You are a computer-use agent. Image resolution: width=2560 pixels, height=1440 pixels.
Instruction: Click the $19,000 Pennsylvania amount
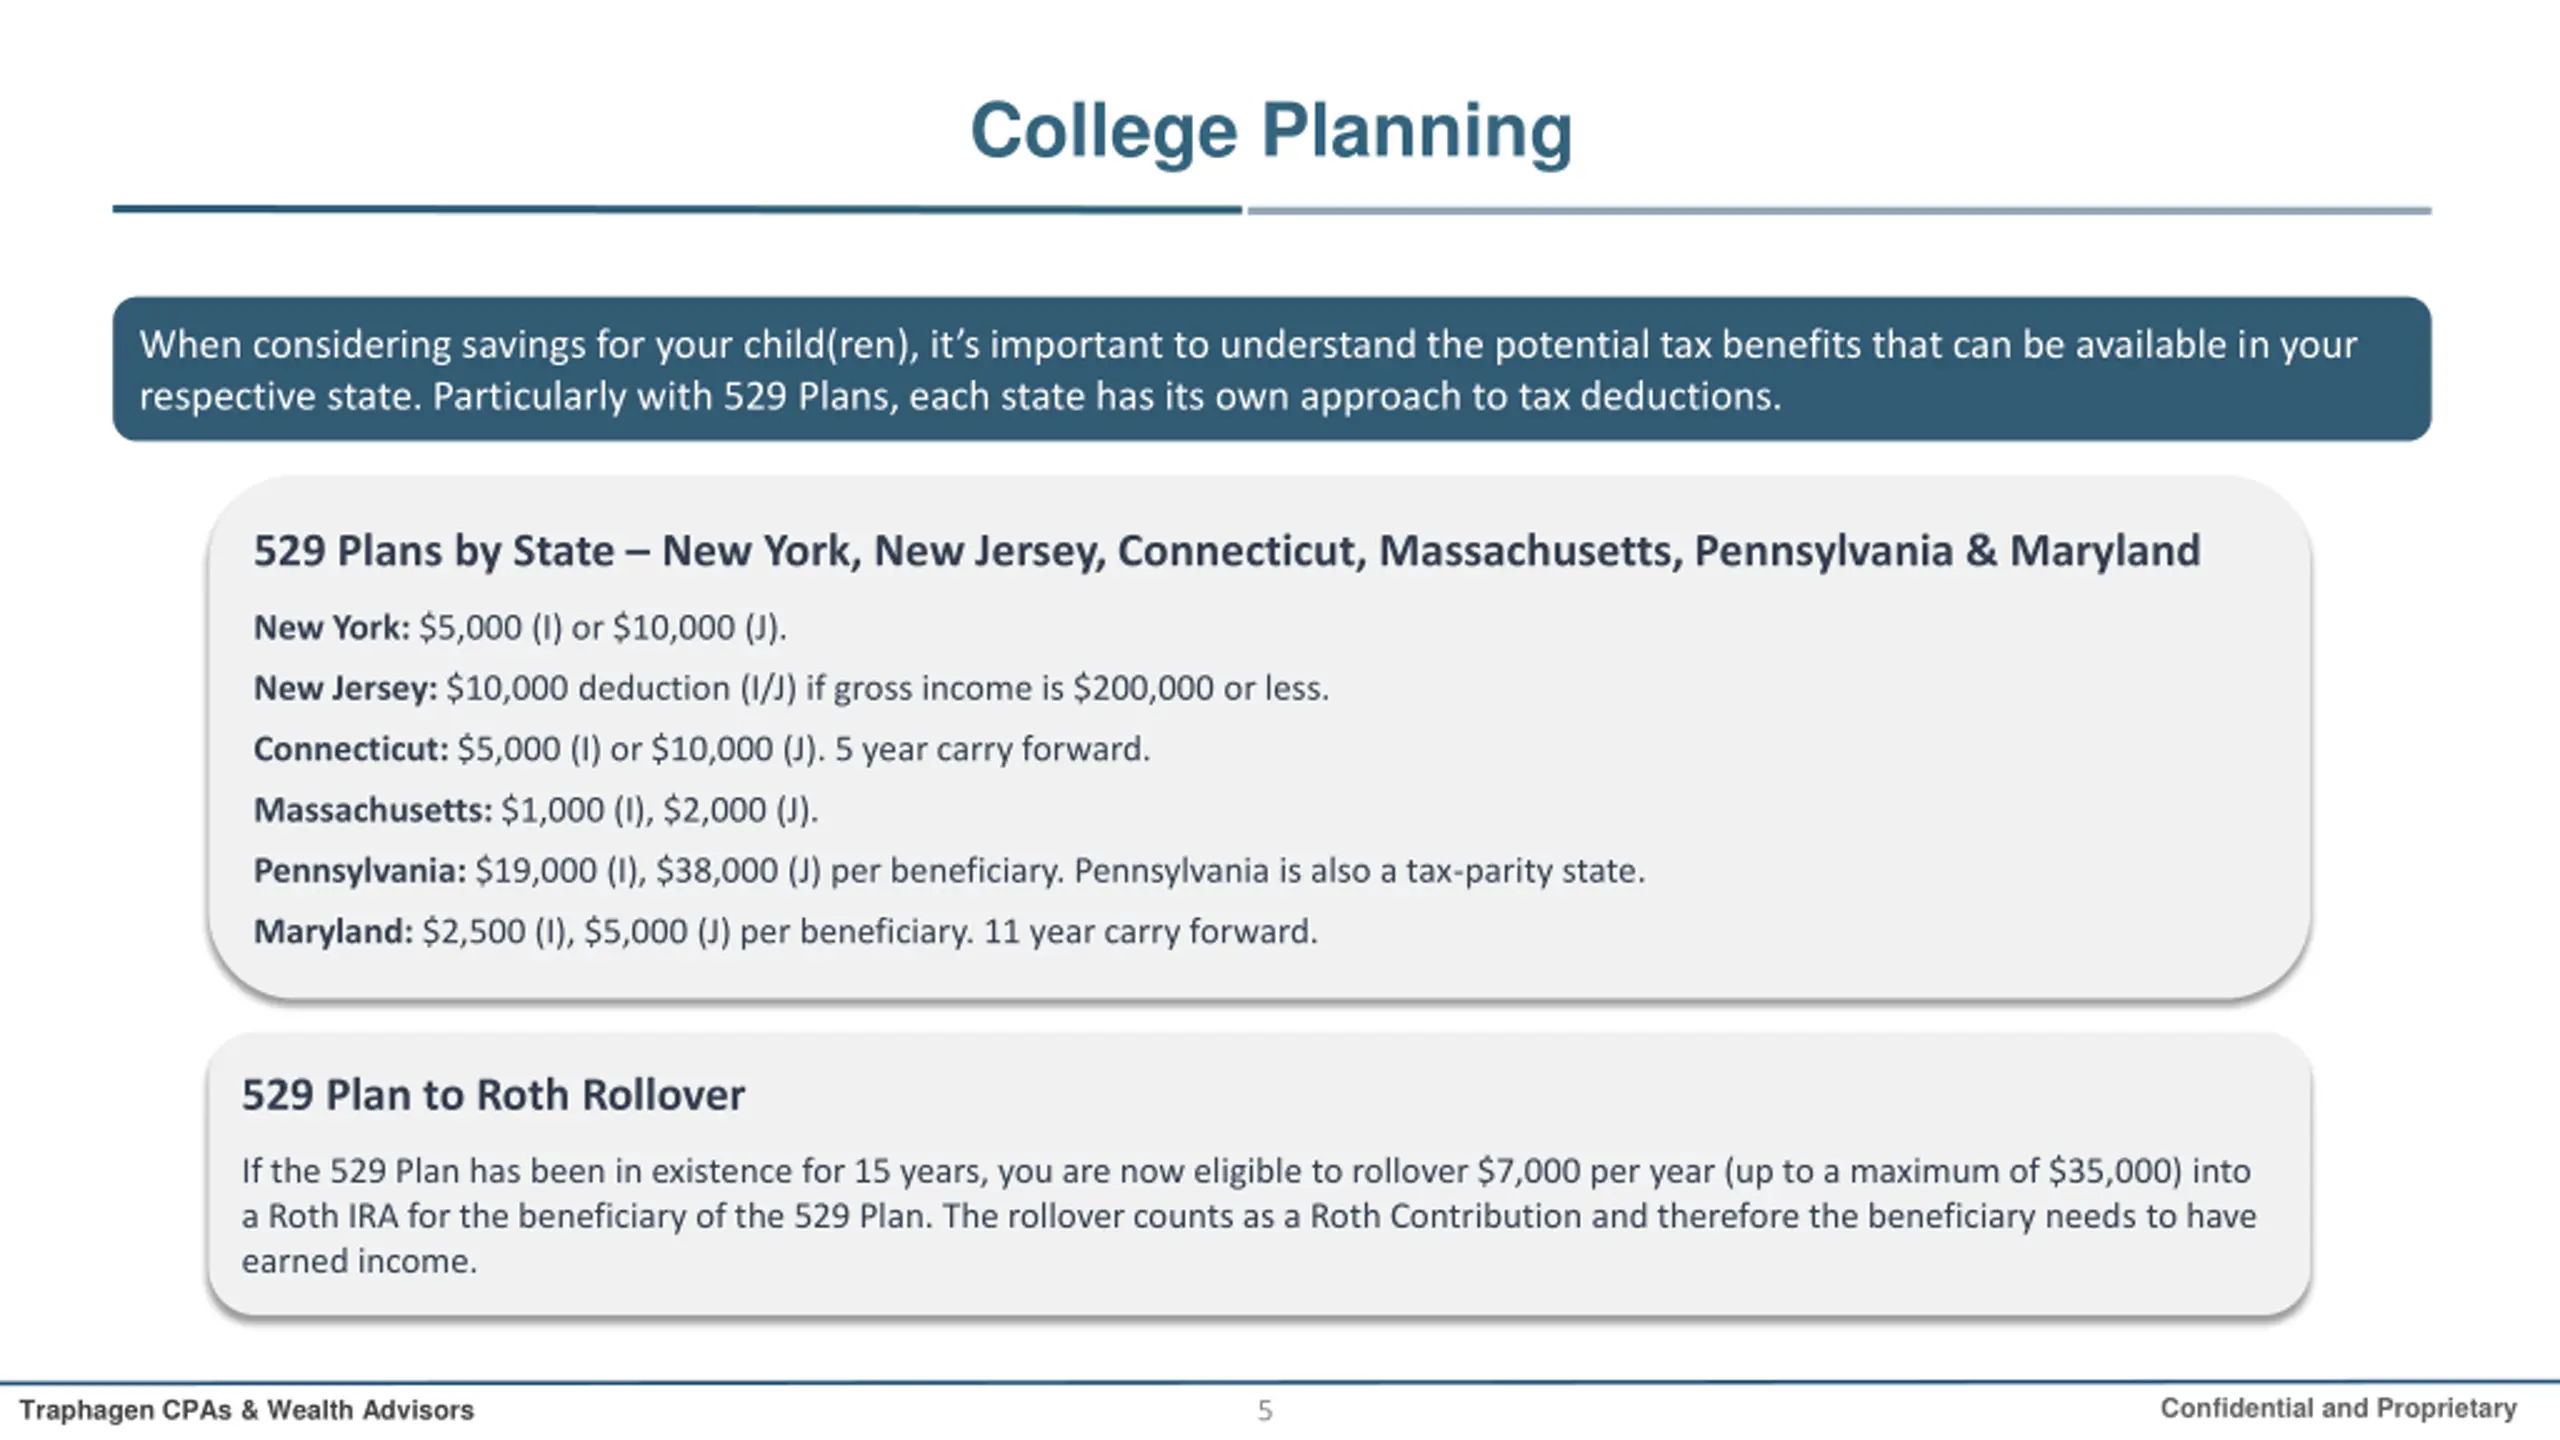(x=536, y=871)
